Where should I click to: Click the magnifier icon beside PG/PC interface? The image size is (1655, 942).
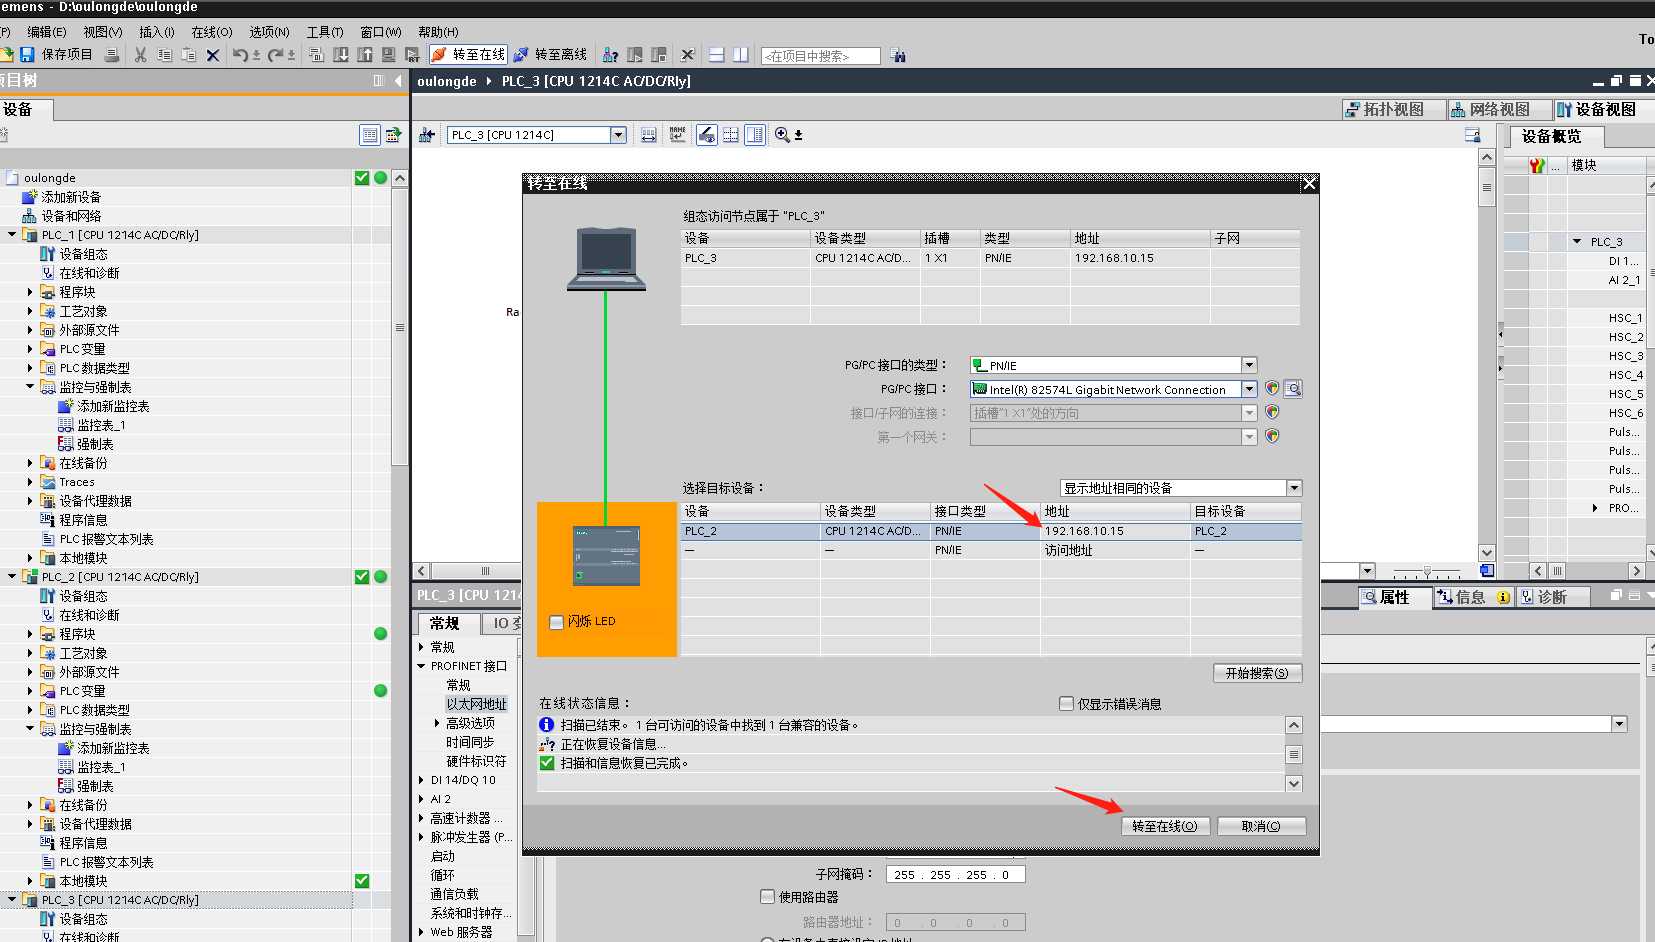point(1293,388)
